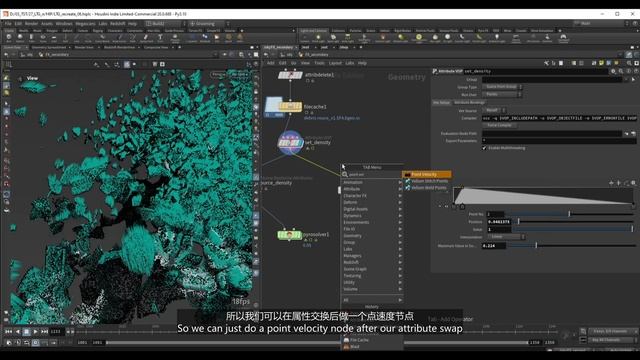
Task: Click the attribdelete1 node icon
Action: pos(290,75)
